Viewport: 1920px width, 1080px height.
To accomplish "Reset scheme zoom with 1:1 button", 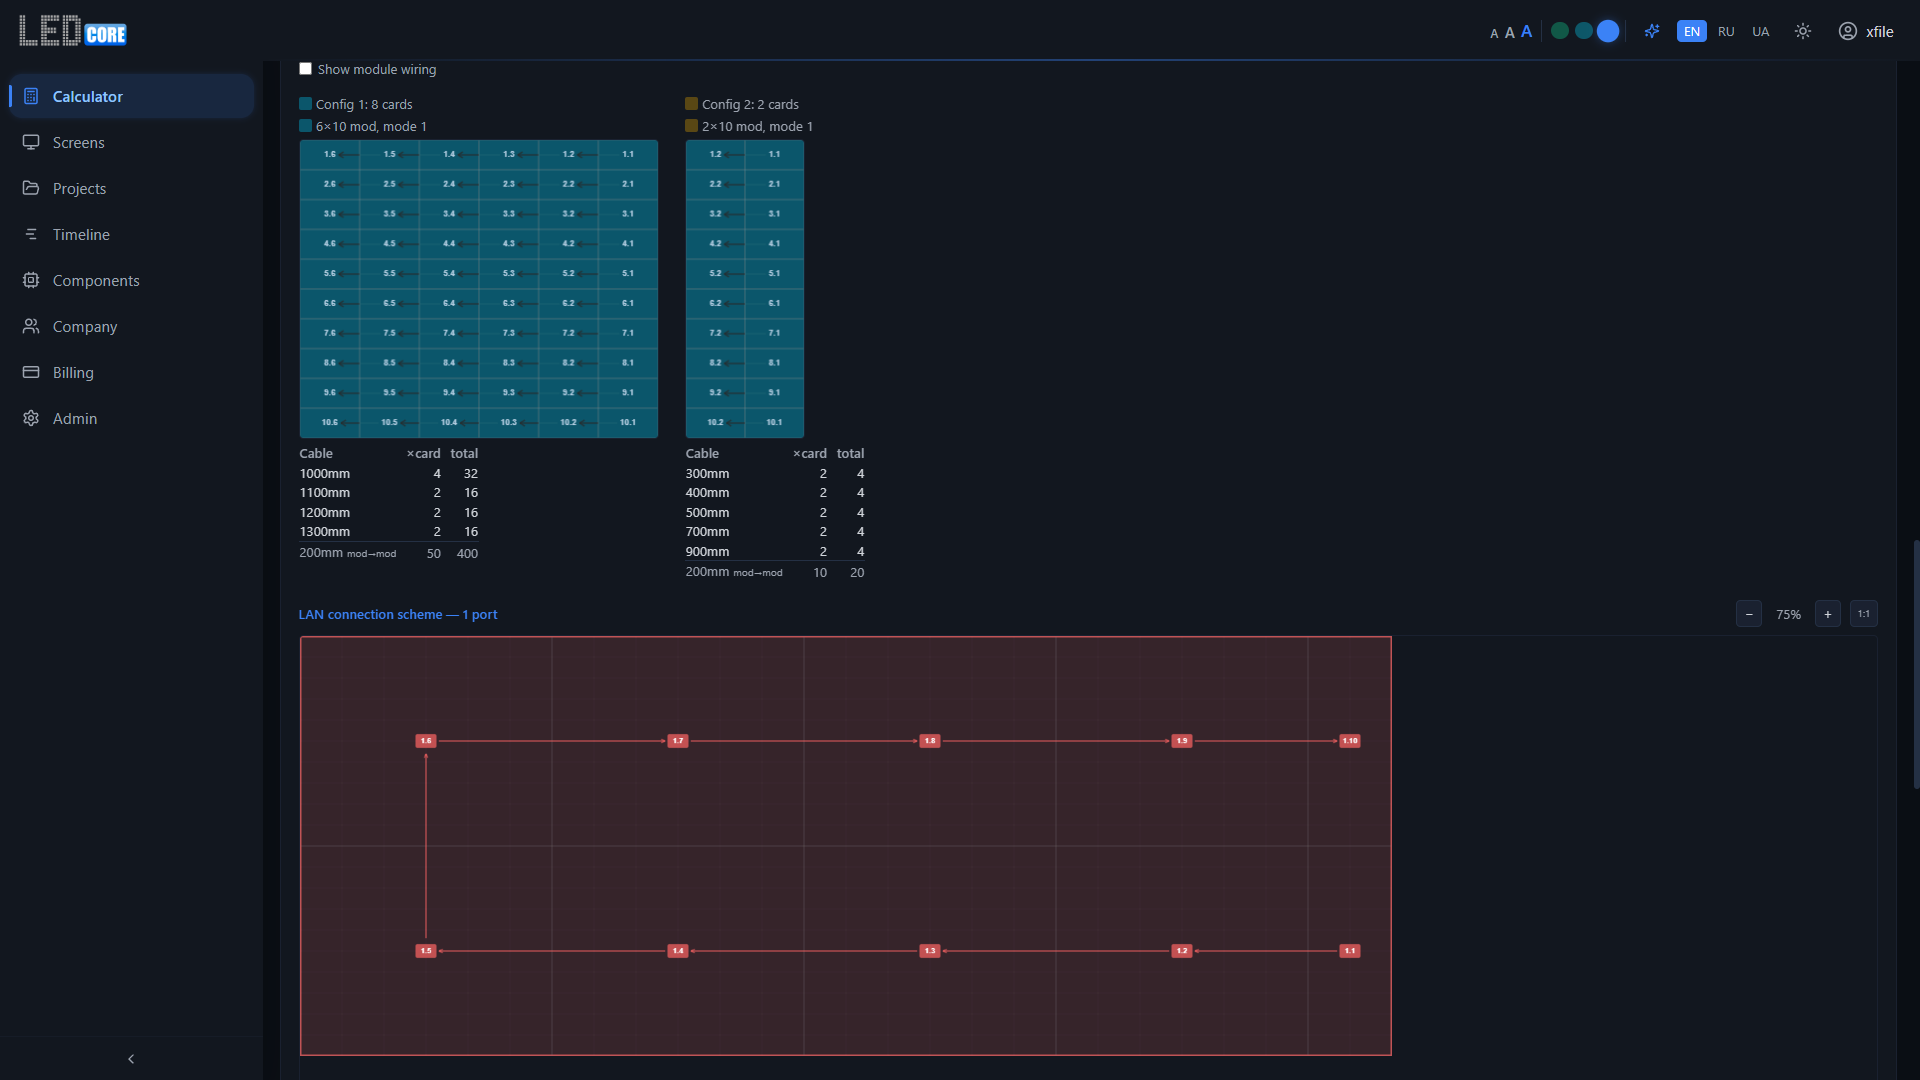I will pyautogui.click(x=1864, y=614).
